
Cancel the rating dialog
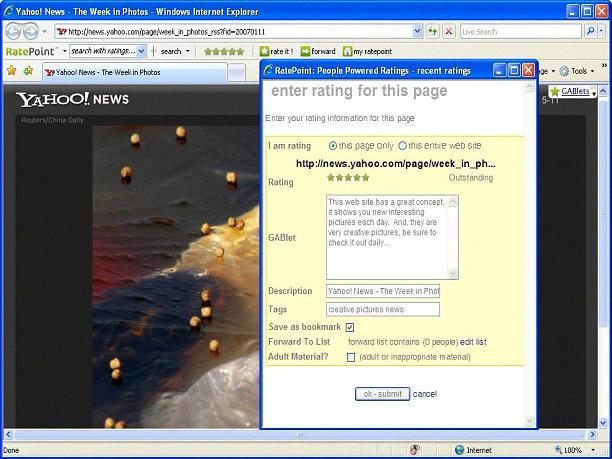[425, 394]
